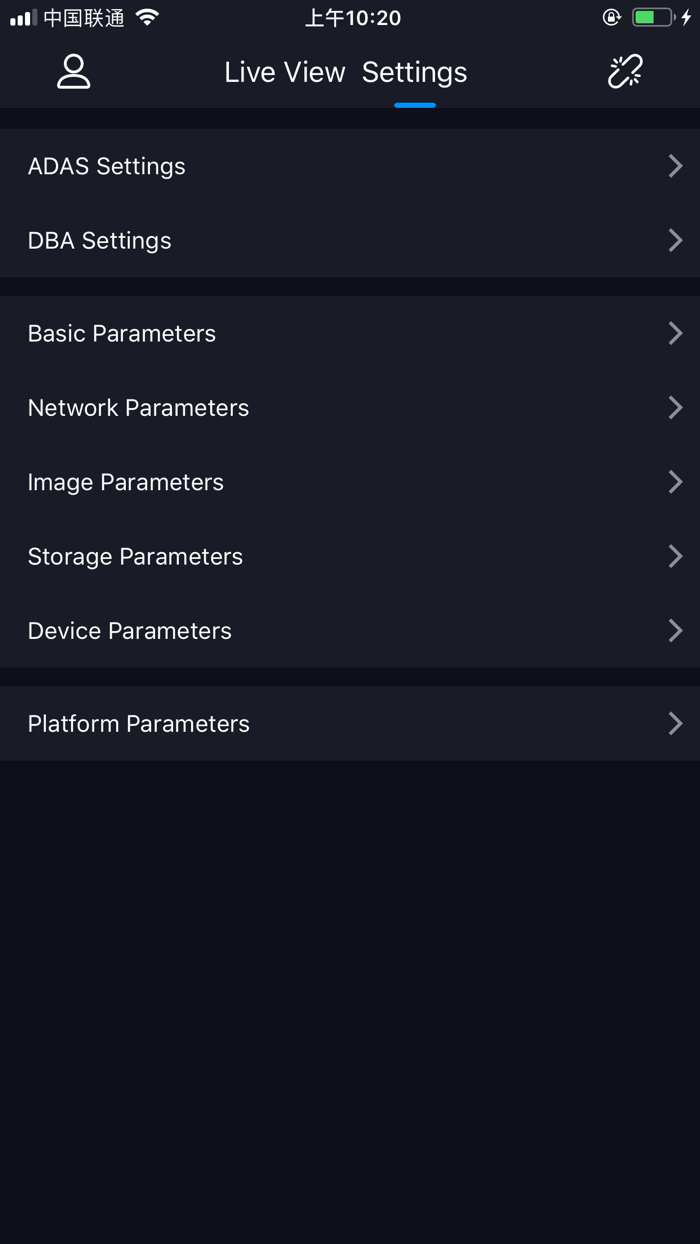Tap the broken link connection icon
Viewport: 700px width, 1244px height.
tap(625, 72)
